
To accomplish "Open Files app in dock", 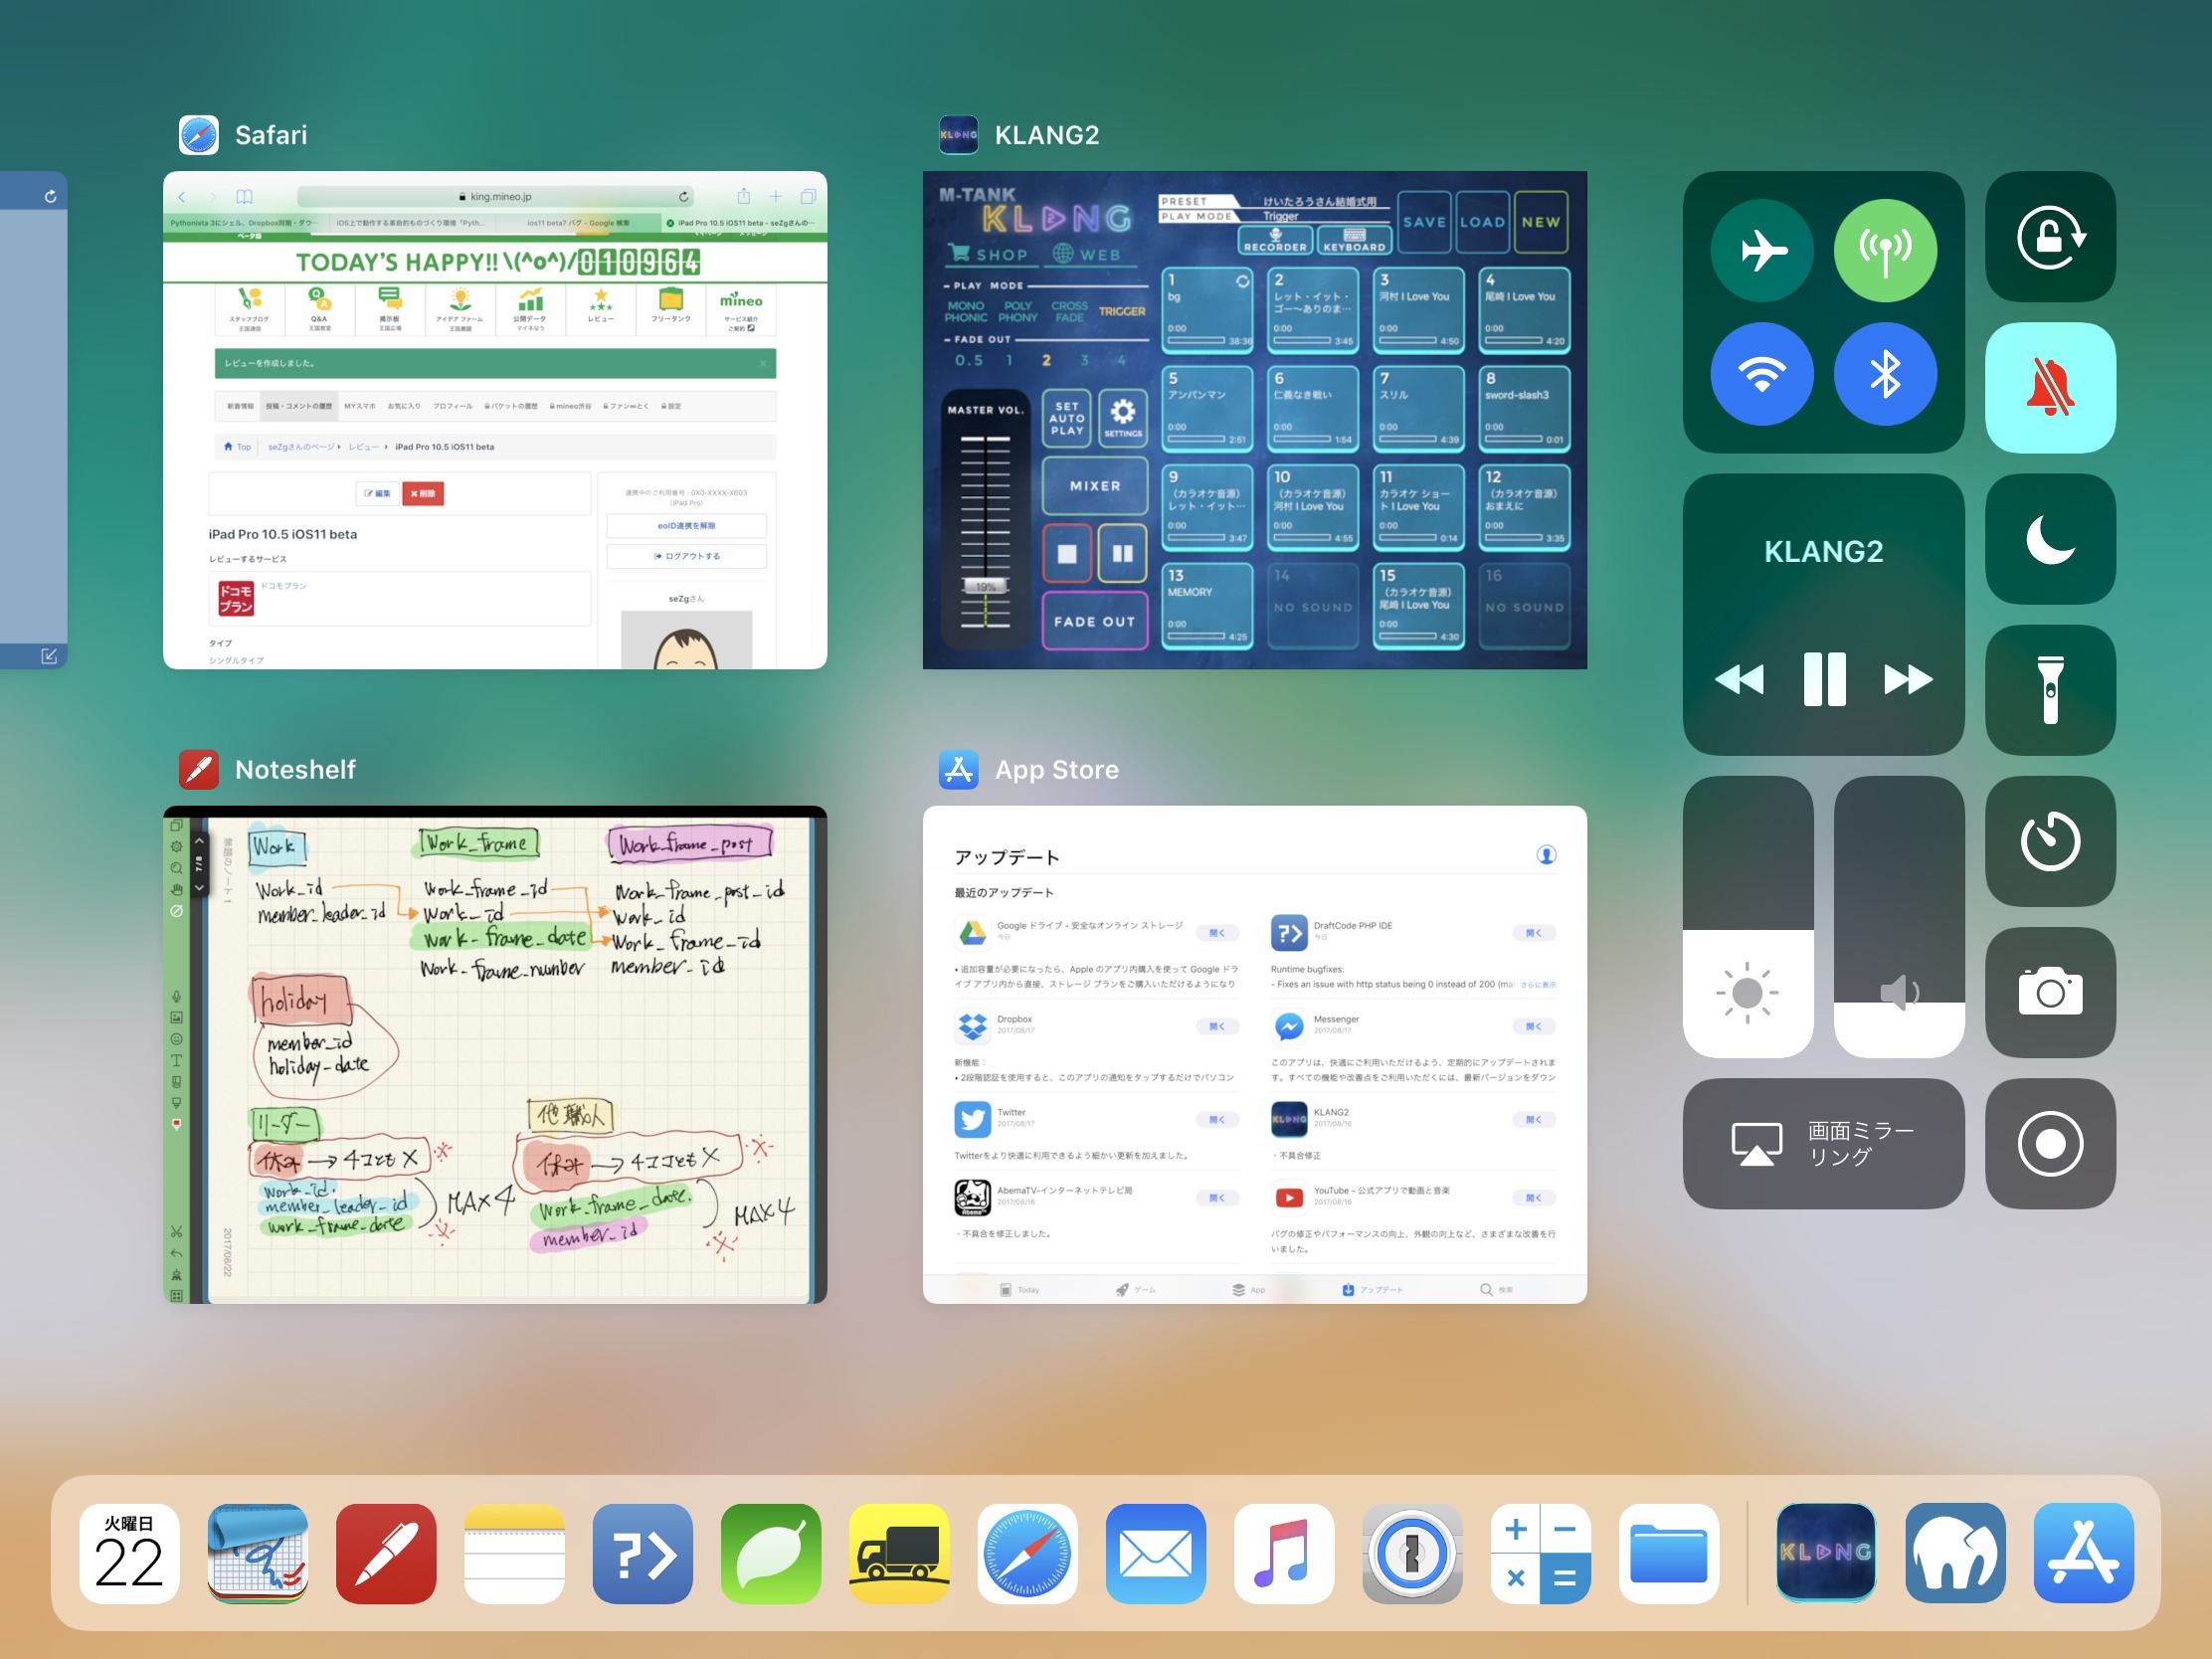I will point(1668,1553).
